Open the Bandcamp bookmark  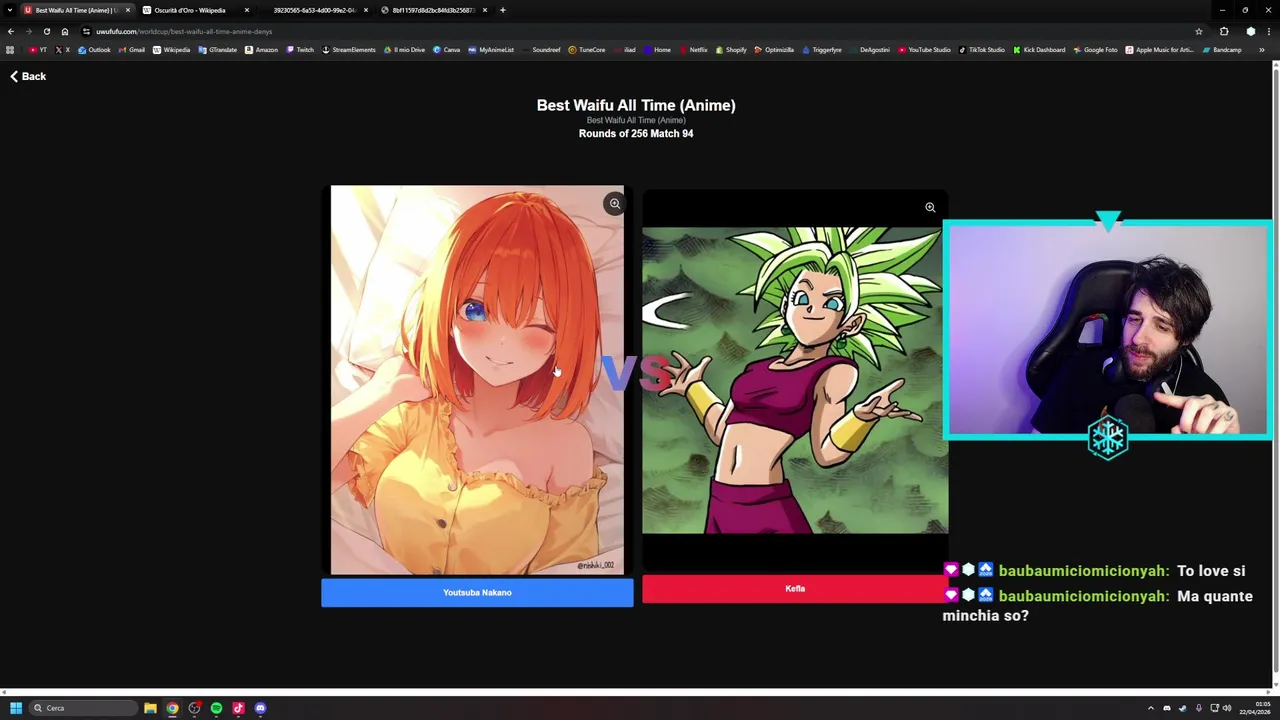(1221, 50)
